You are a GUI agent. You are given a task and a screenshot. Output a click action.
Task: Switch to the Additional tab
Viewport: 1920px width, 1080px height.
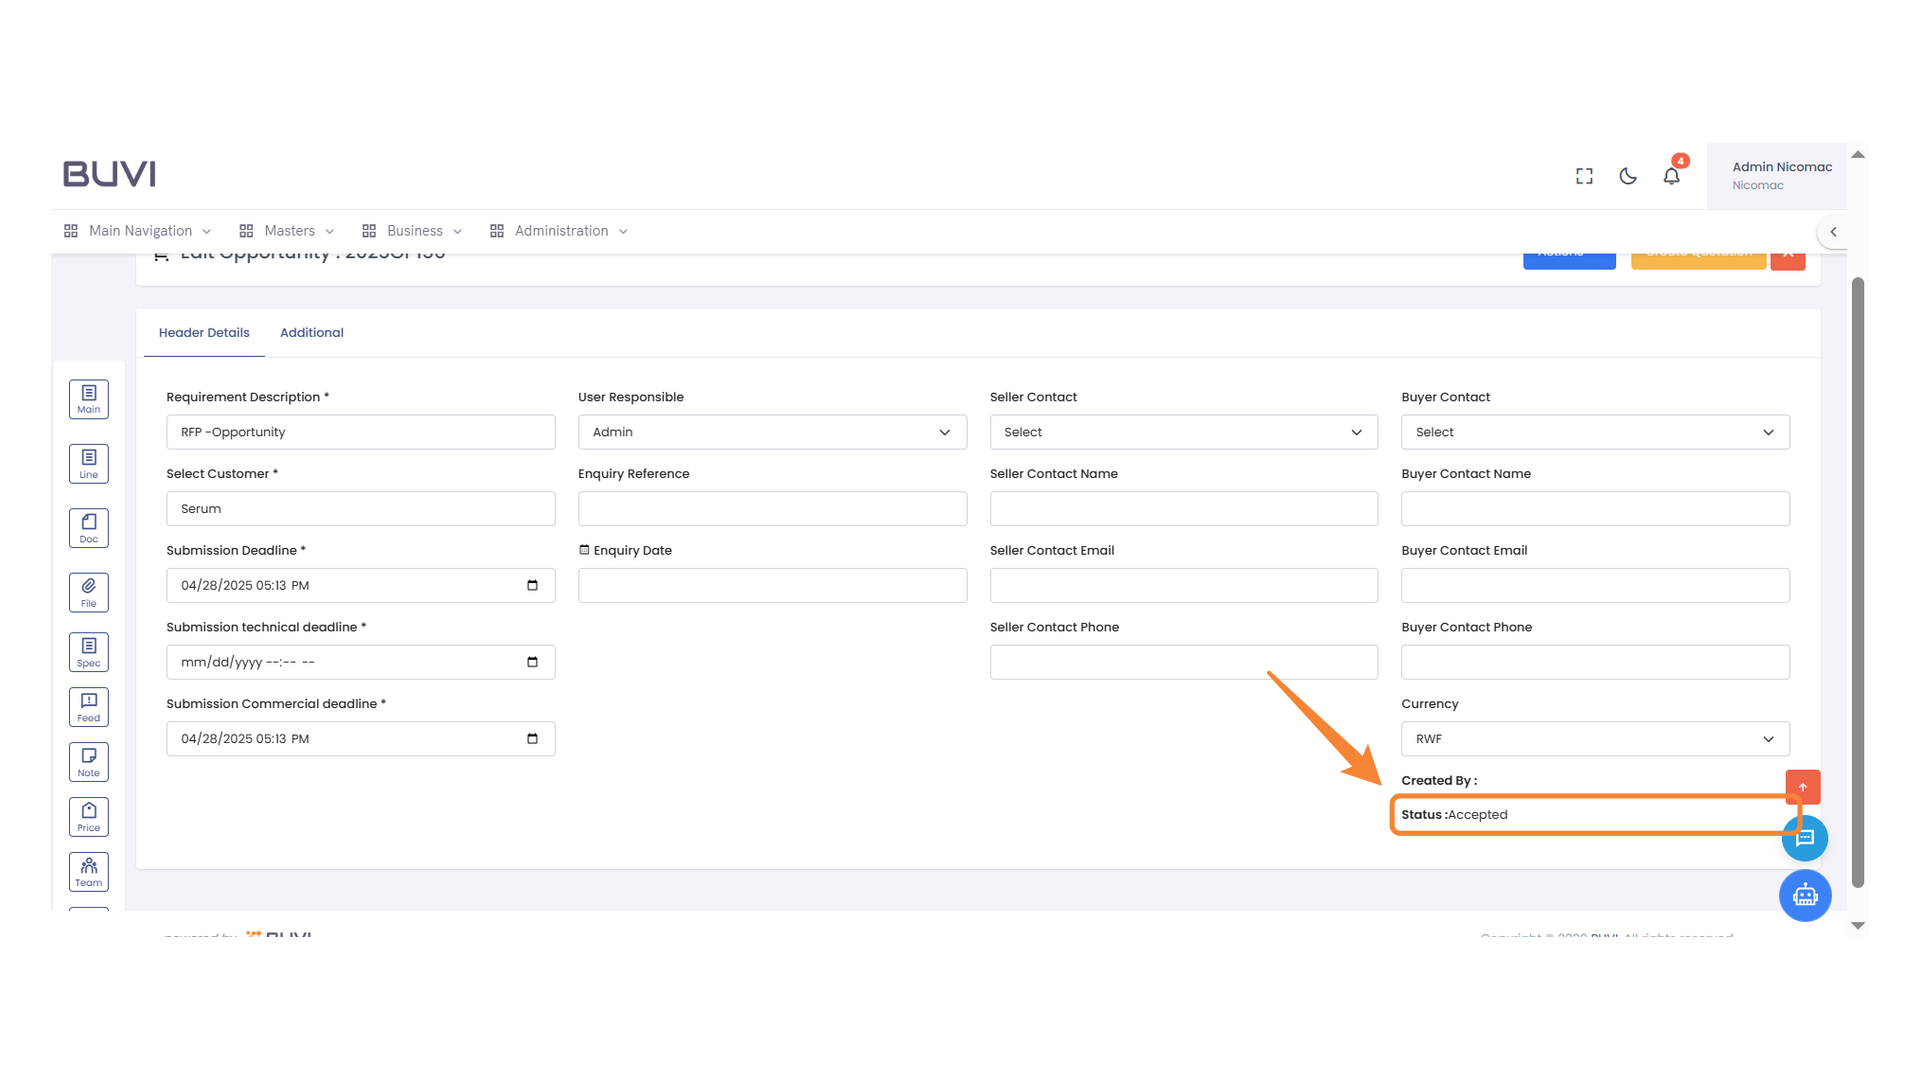click(x=311, y=333)
